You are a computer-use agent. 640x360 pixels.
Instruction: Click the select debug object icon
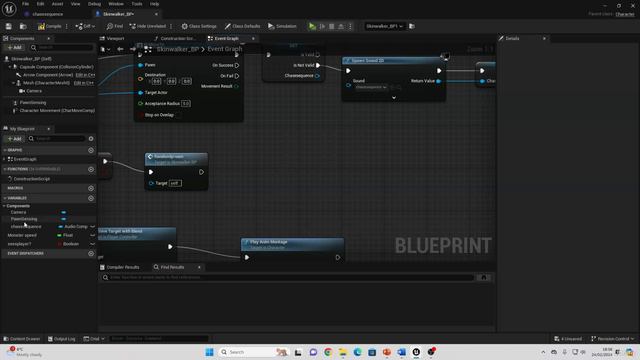click(x=412, y=26)
